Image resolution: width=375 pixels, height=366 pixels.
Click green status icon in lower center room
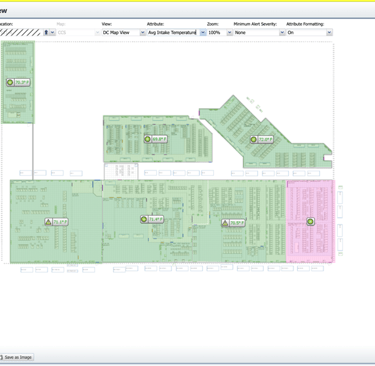point(144,219)
